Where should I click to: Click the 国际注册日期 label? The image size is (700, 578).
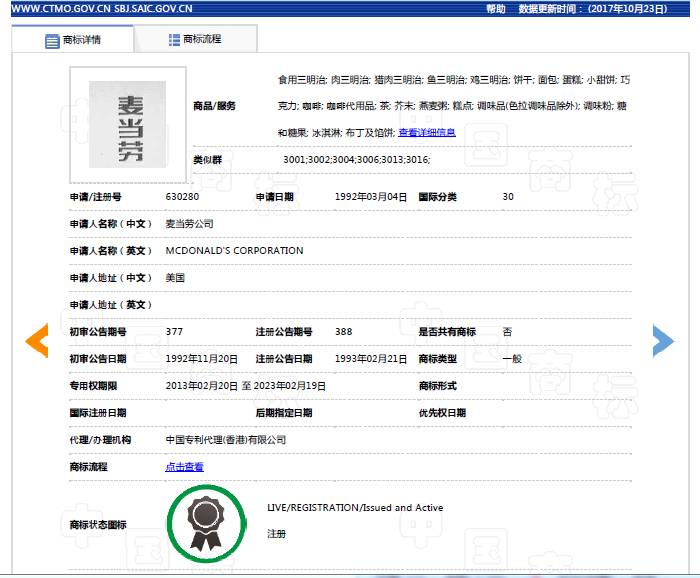98,413
